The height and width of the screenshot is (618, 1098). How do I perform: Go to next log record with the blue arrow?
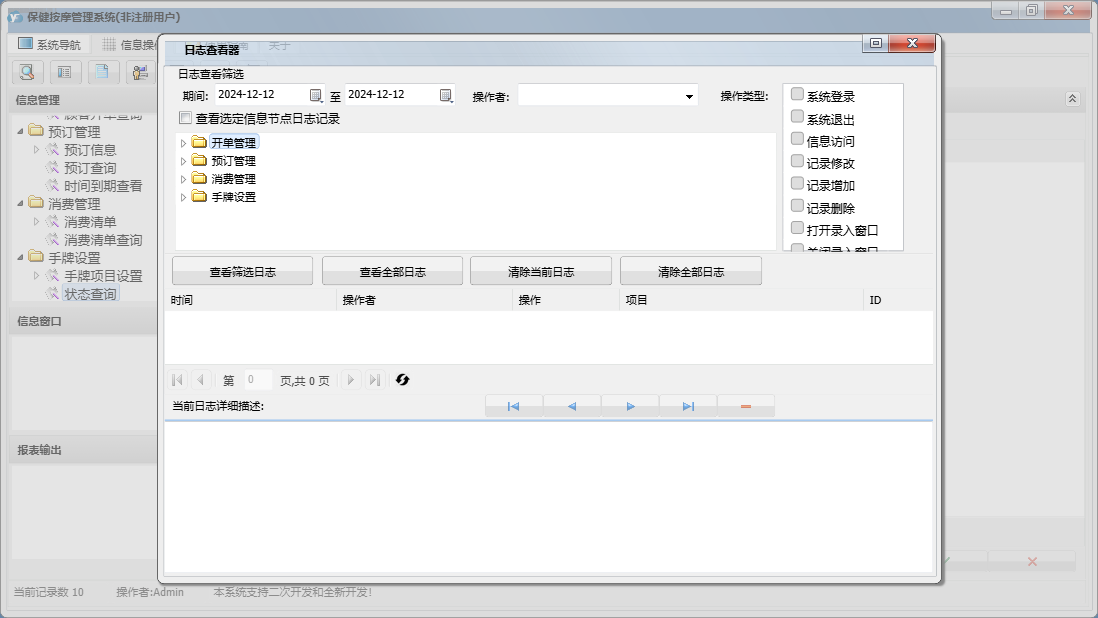coord(630,406)
